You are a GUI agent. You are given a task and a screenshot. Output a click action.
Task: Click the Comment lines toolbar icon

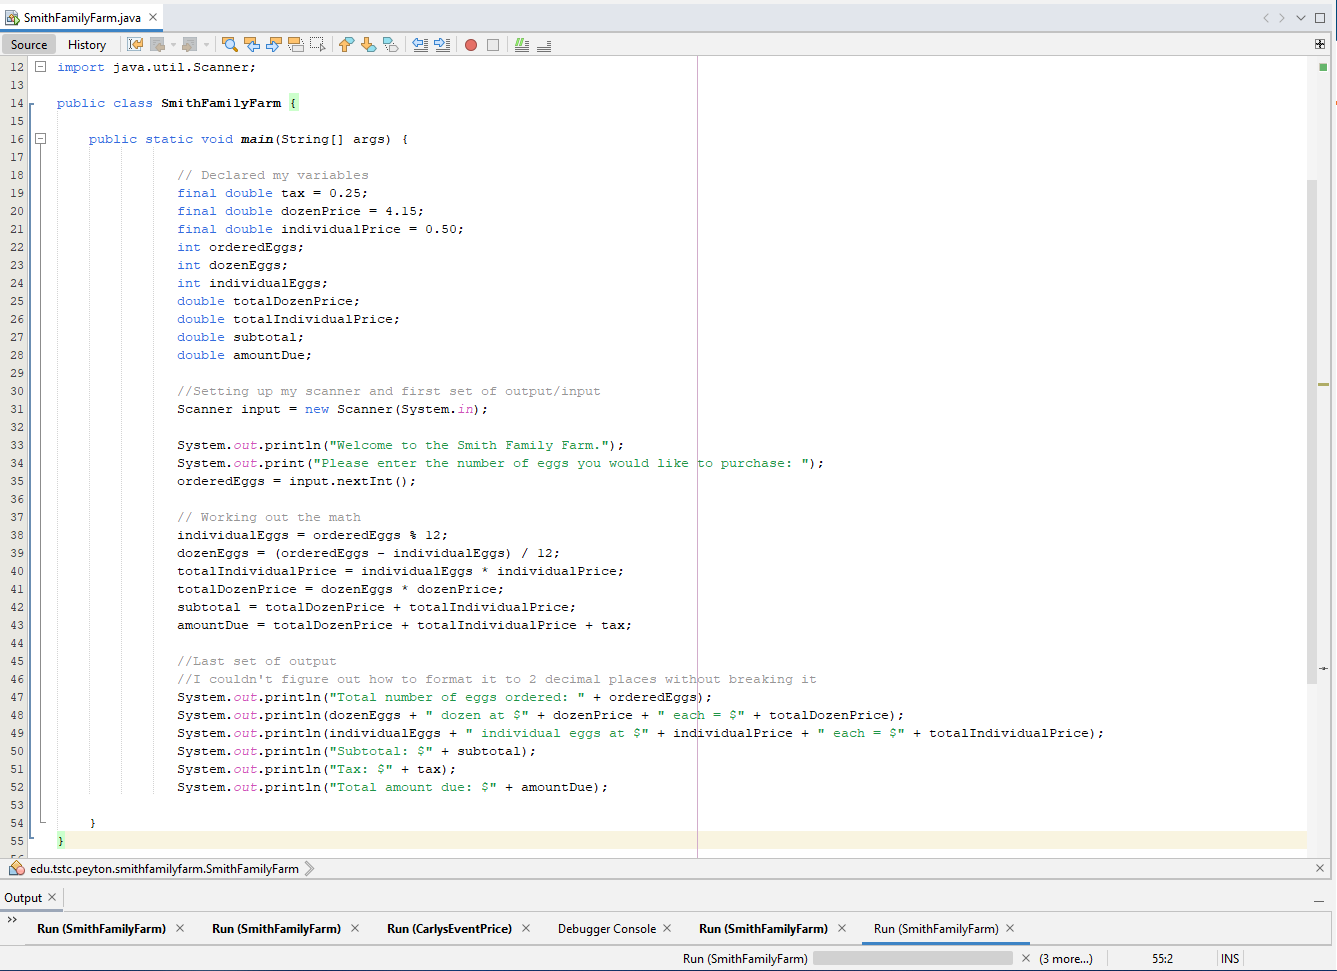point(521,45)
